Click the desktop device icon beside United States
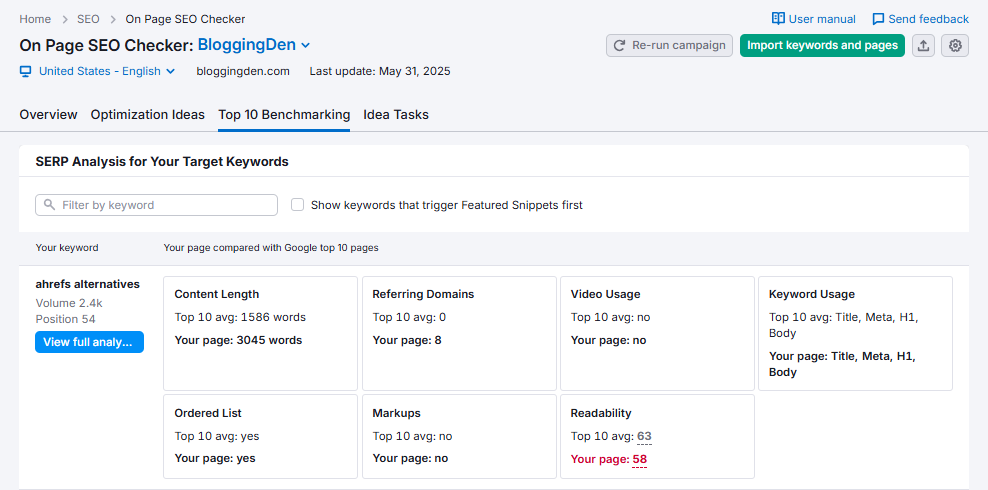Viewport: 988px width, 490px height. click(26, 71)
